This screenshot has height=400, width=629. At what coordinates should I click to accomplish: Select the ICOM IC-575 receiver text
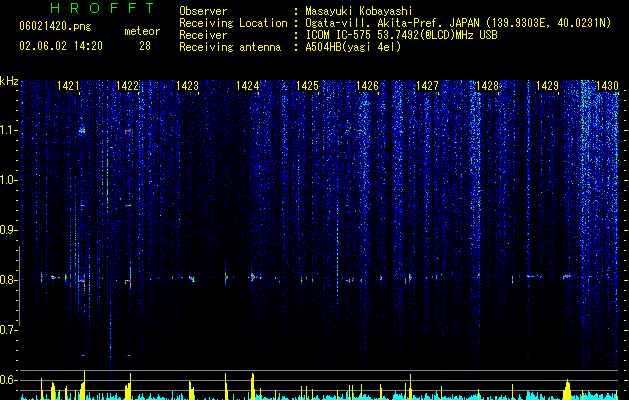pos(401,35)
